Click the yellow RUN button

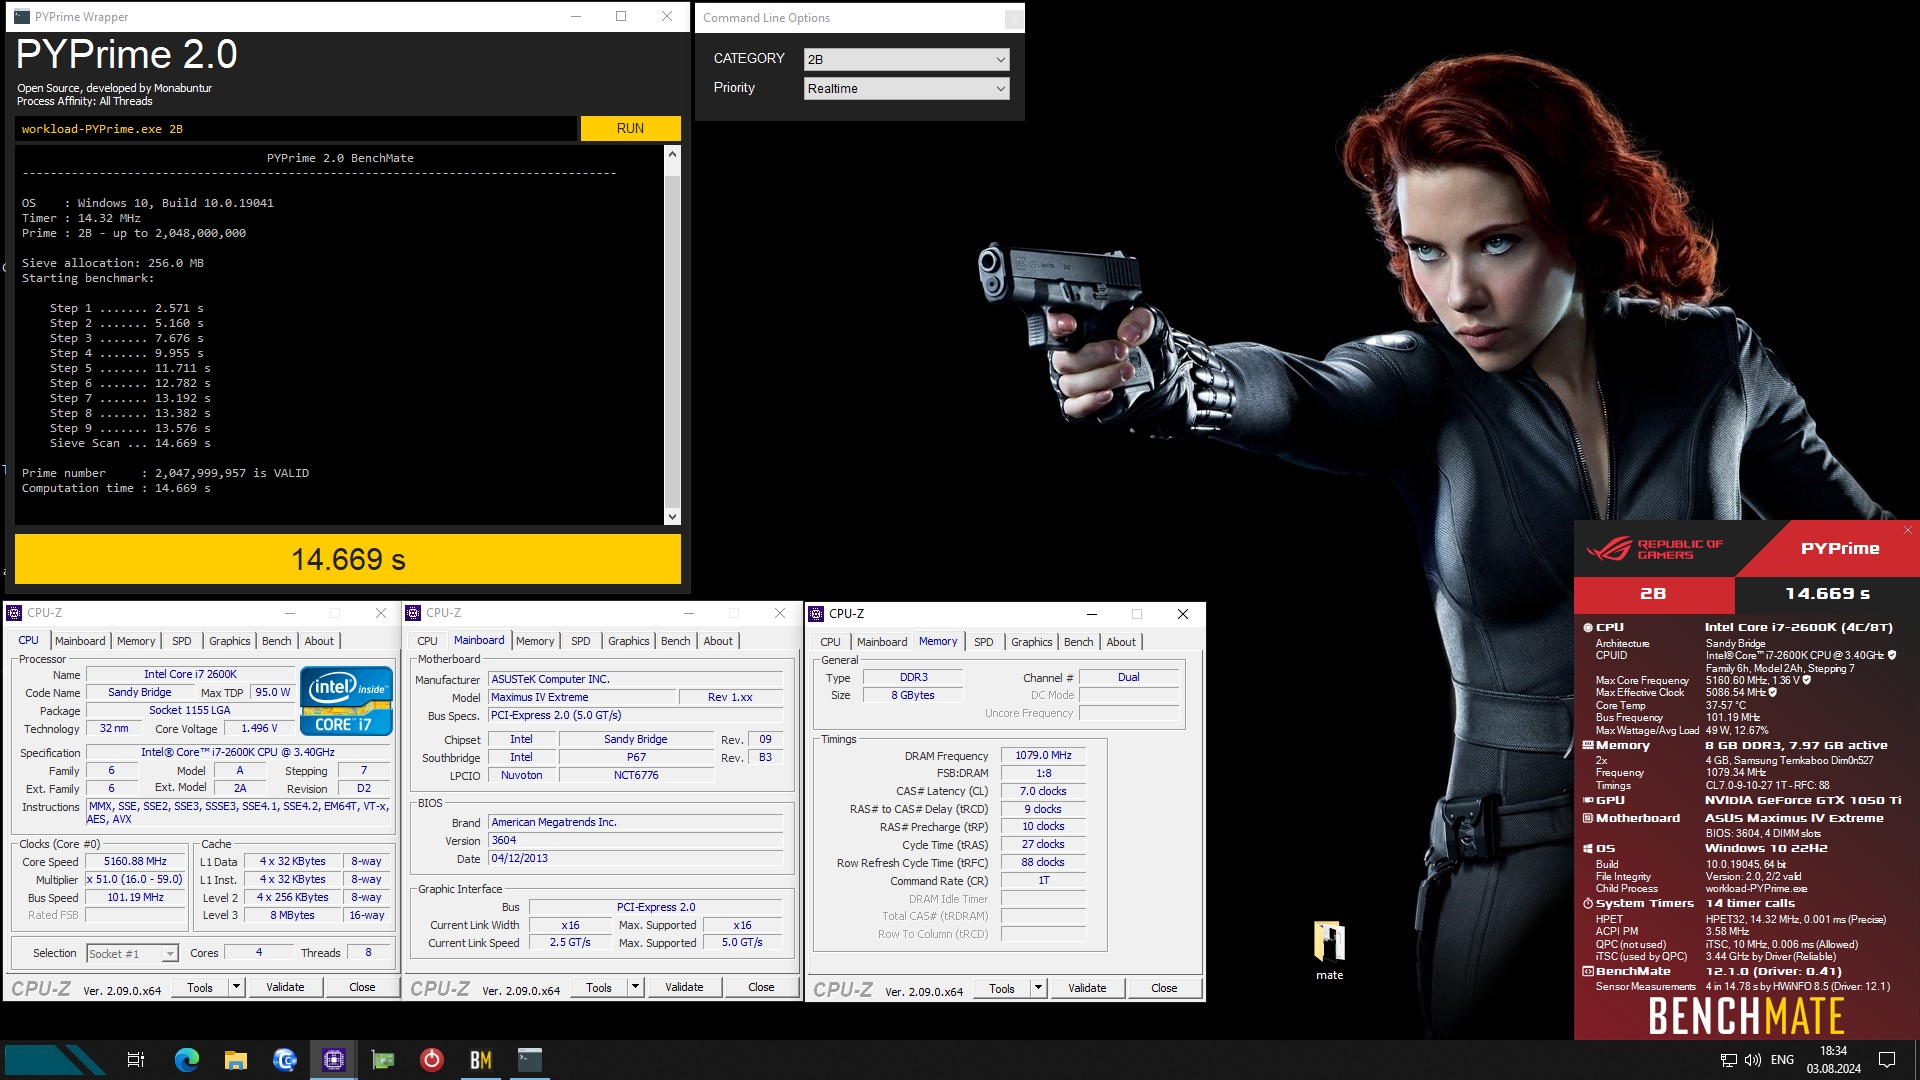630,129
